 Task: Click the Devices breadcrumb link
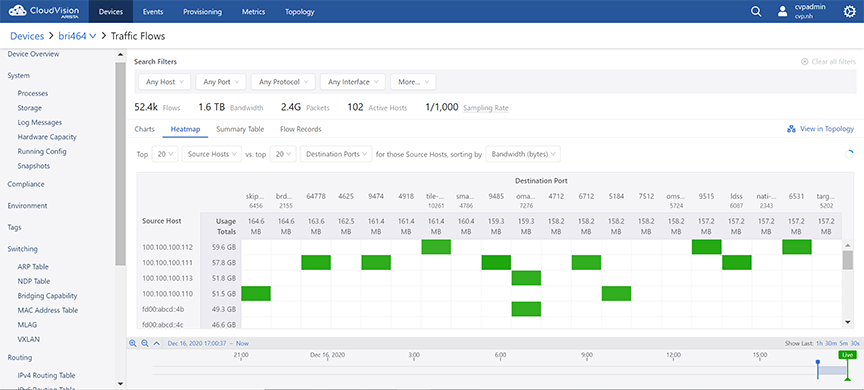[x=27, y=36]
